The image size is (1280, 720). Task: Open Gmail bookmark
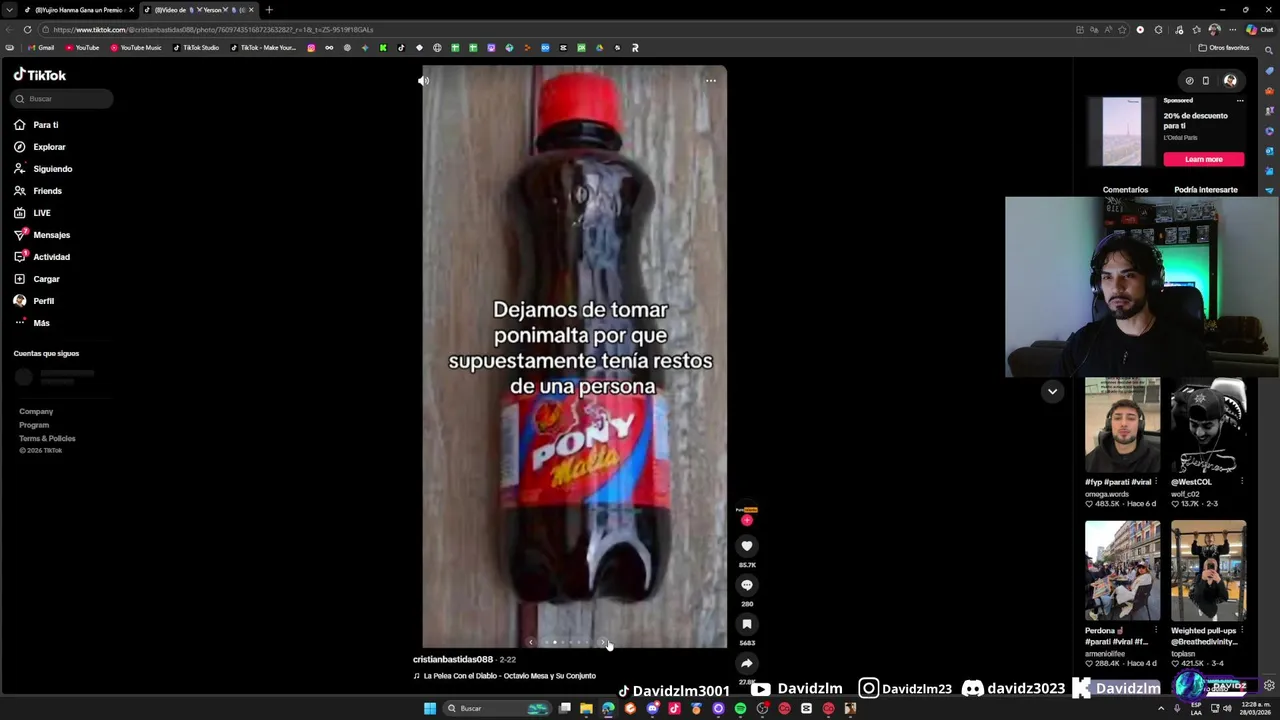tap(41, 48)
